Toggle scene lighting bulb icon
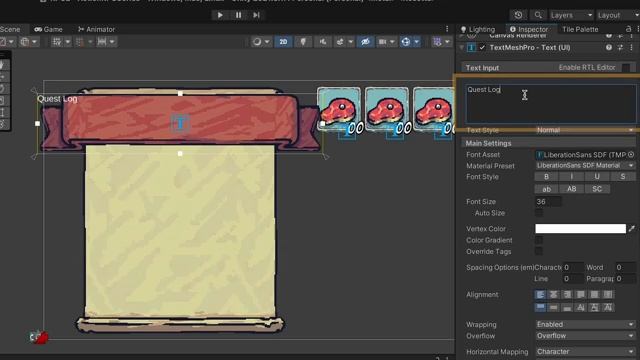This screenshot has width=640, height=360. click(303, 42)
